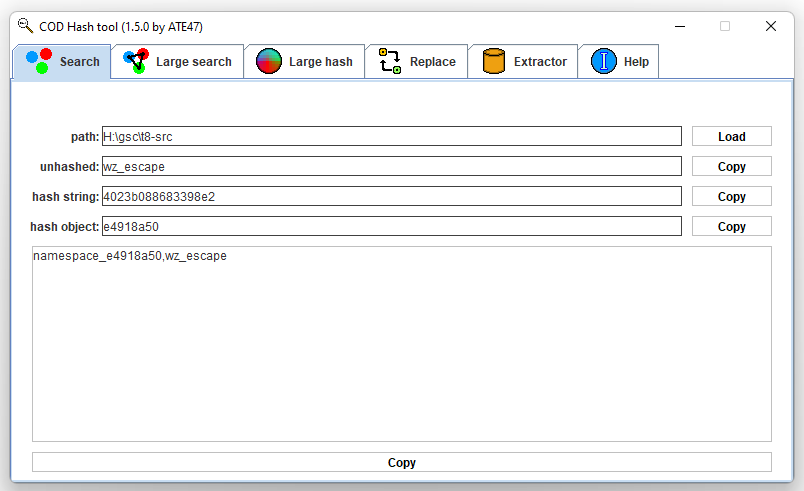Click the Replace tab's swap arrows icon
The height and width of the screenshot is (491, 804).
click(390, 61)
